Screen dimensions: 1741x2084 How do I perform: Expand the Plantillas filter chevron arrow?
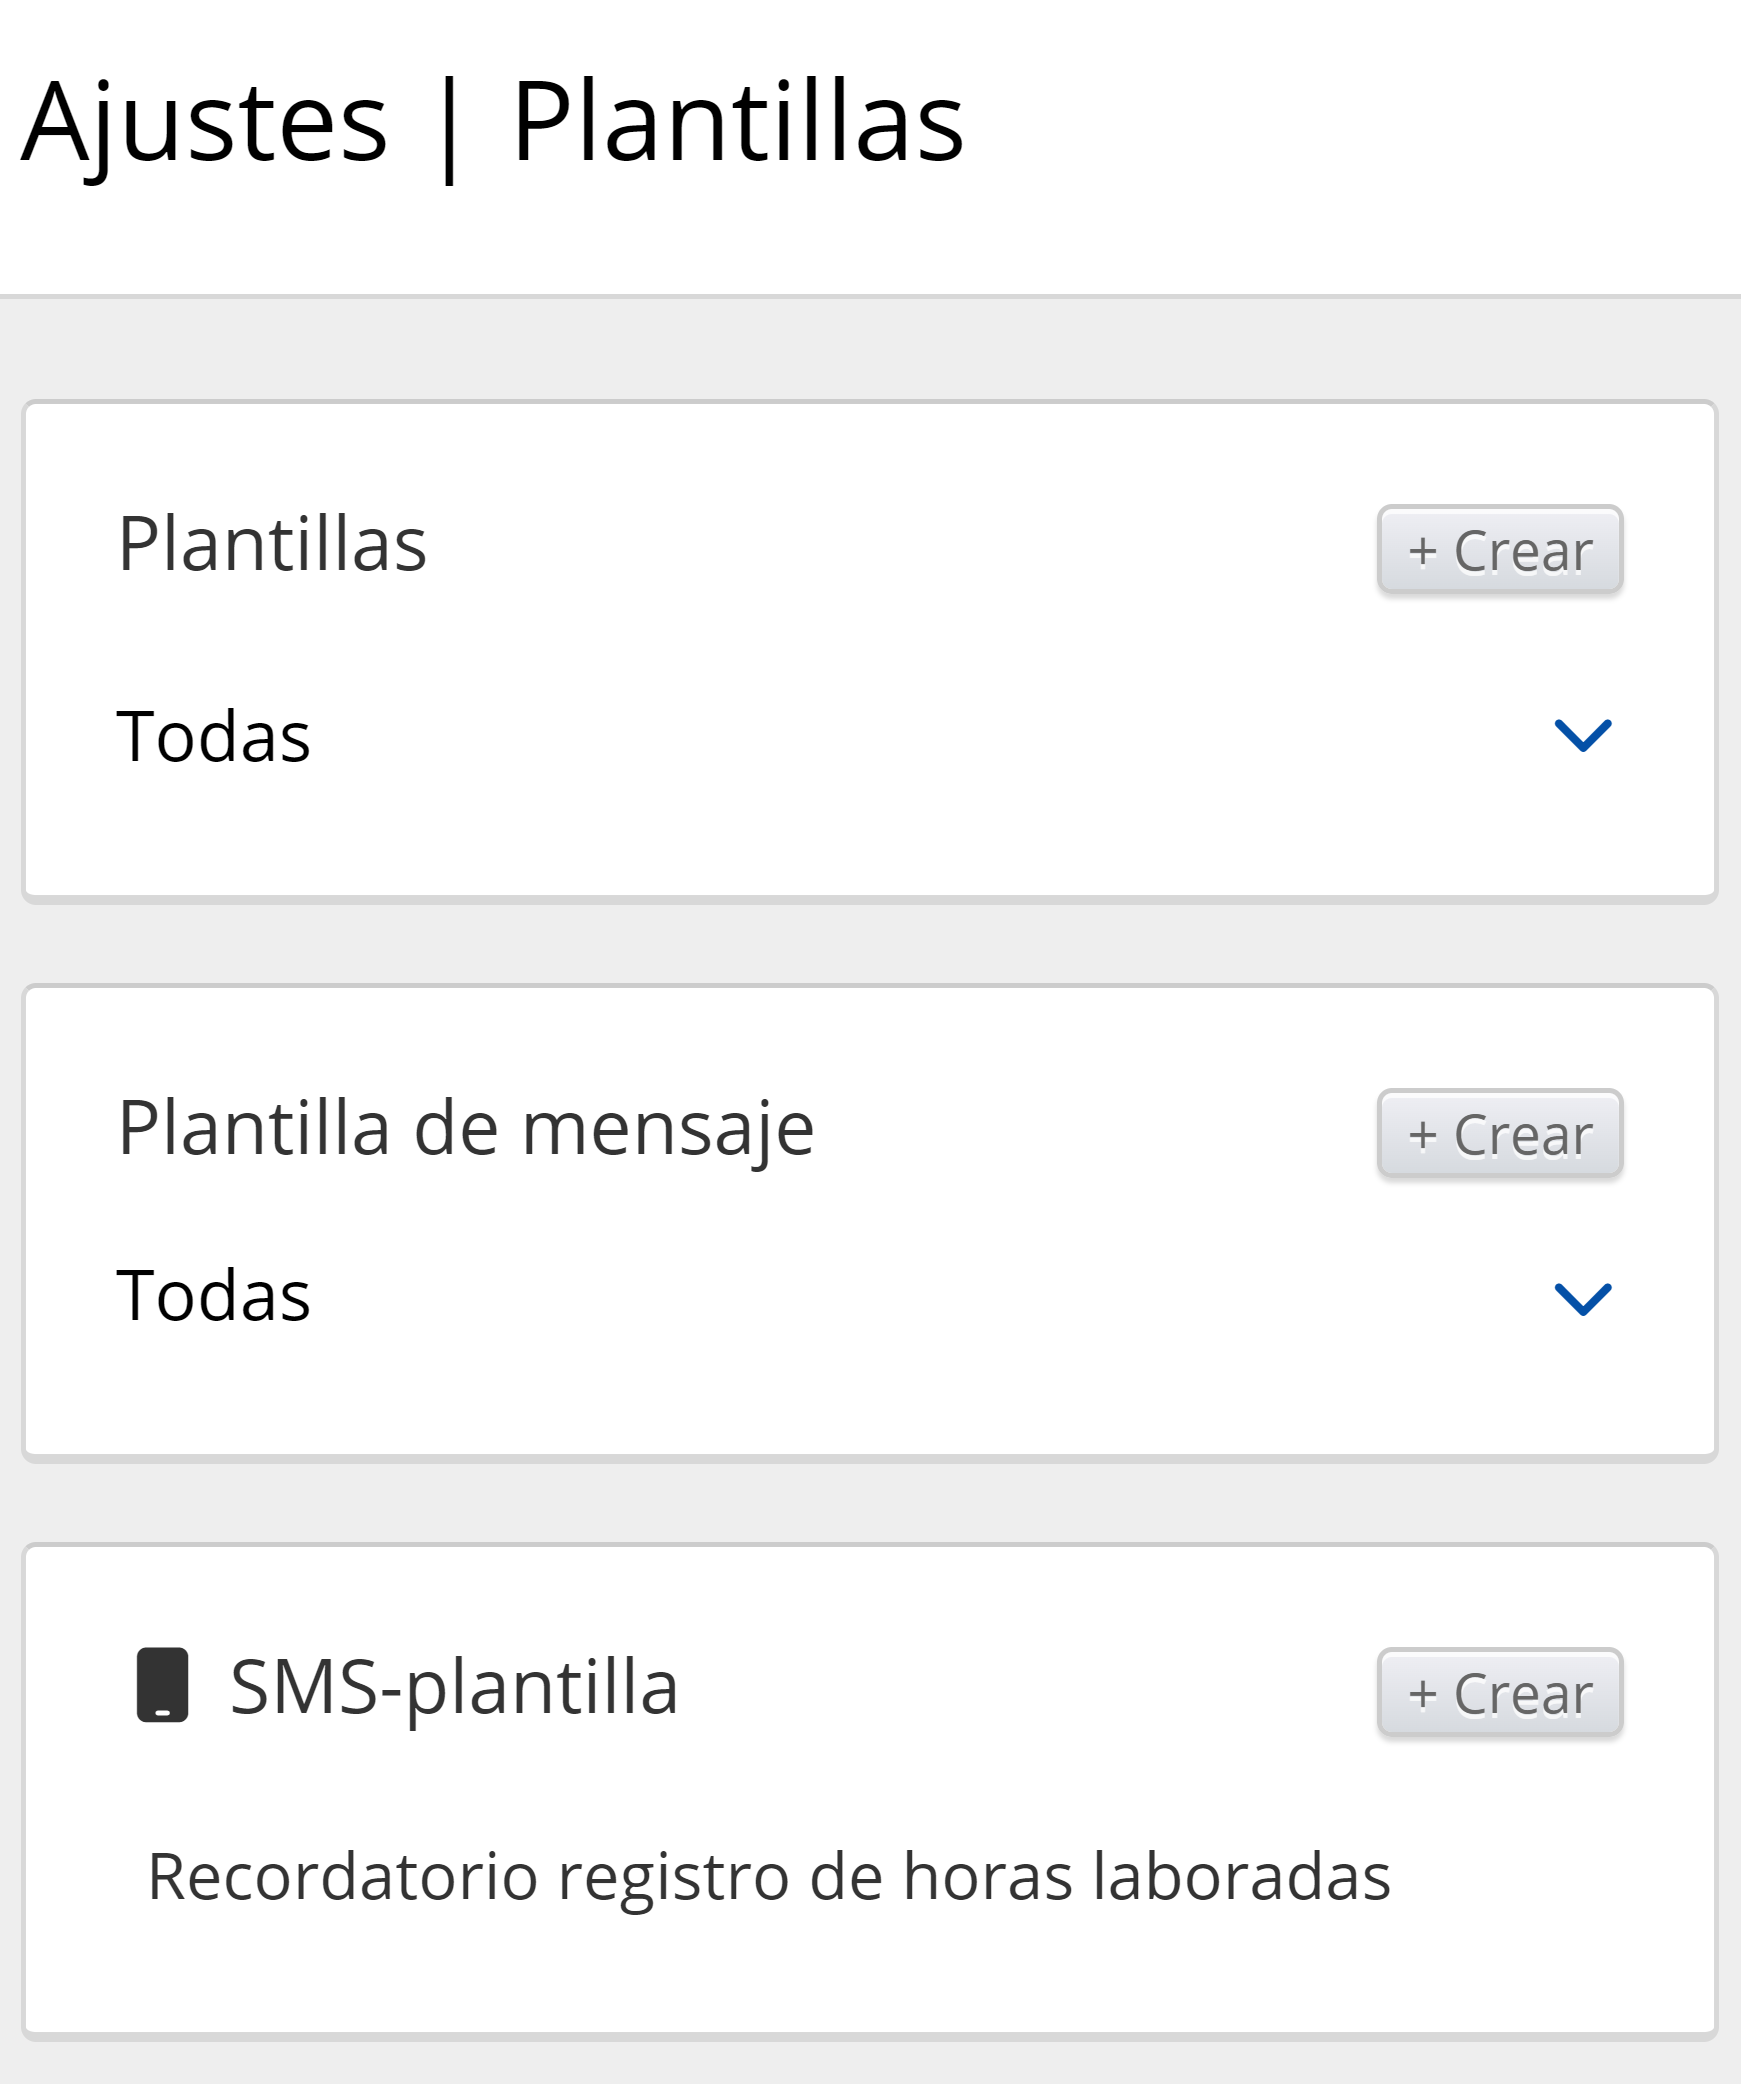pos(1582,735)
